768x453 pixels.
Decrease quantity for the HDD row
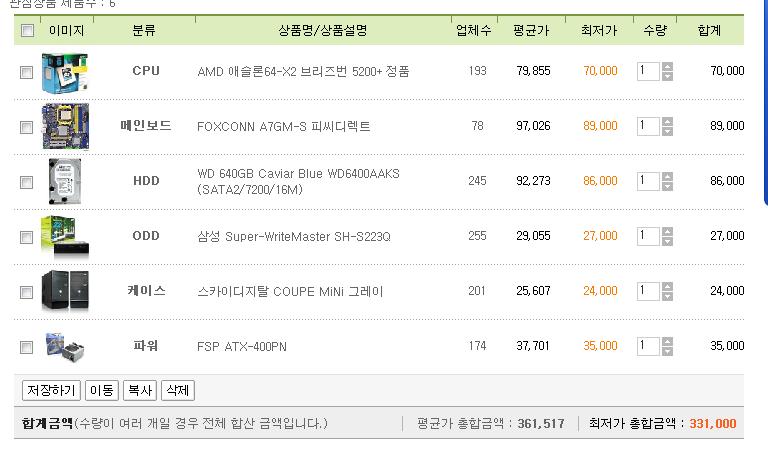667,186
